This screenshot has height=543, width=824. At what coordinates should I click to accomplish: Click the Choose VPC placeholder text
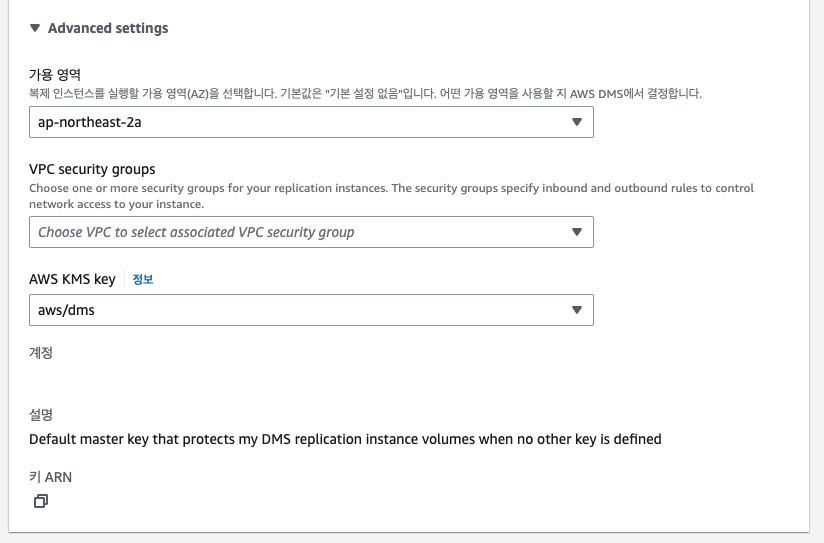(x=196, y=232)
